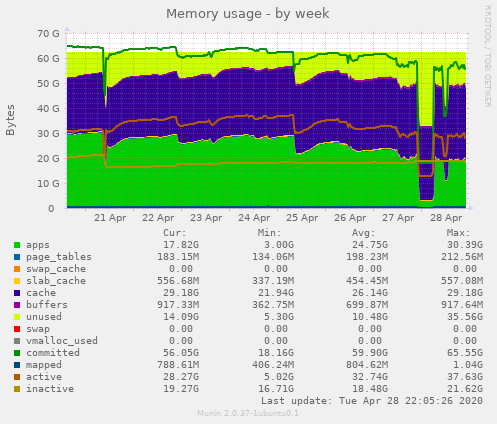The width and height of the screenshot is (497, 424).
Task: Click the apps max value 30.39G
Action: point(465,245)
